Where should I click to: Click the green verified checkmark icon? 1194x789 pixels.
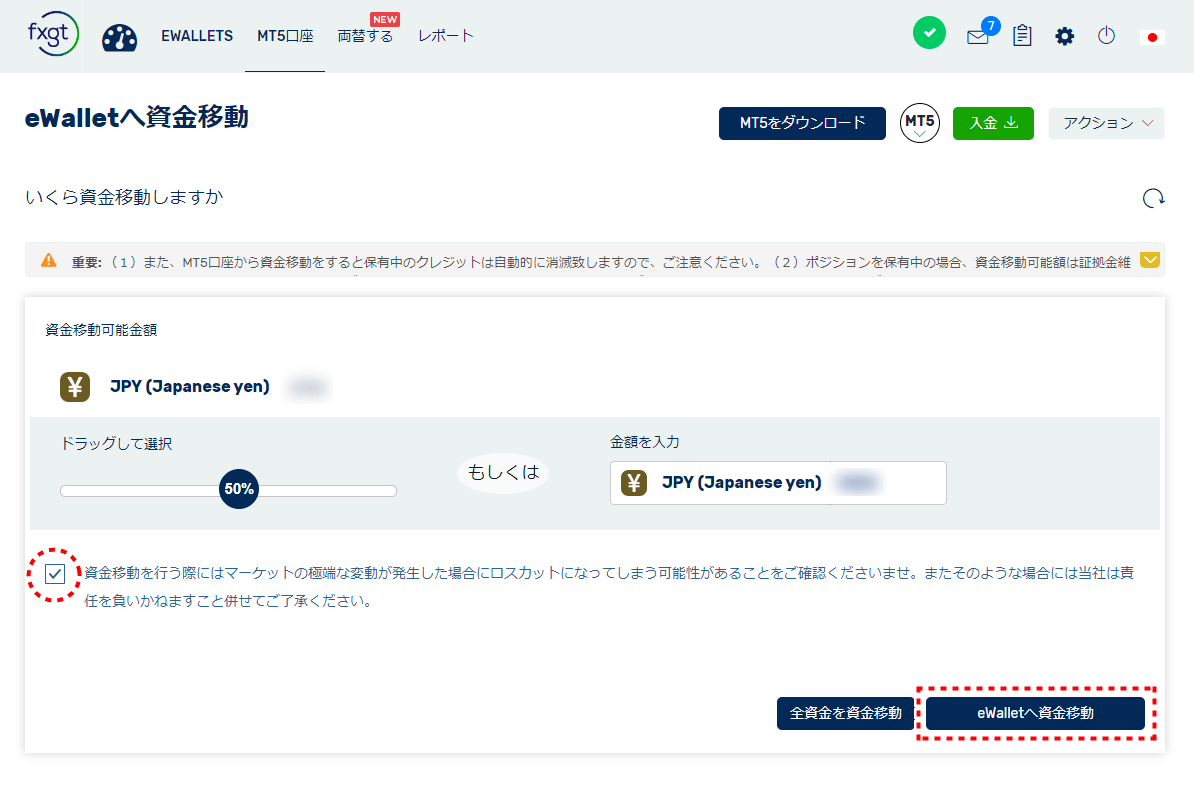coord(929,33)
